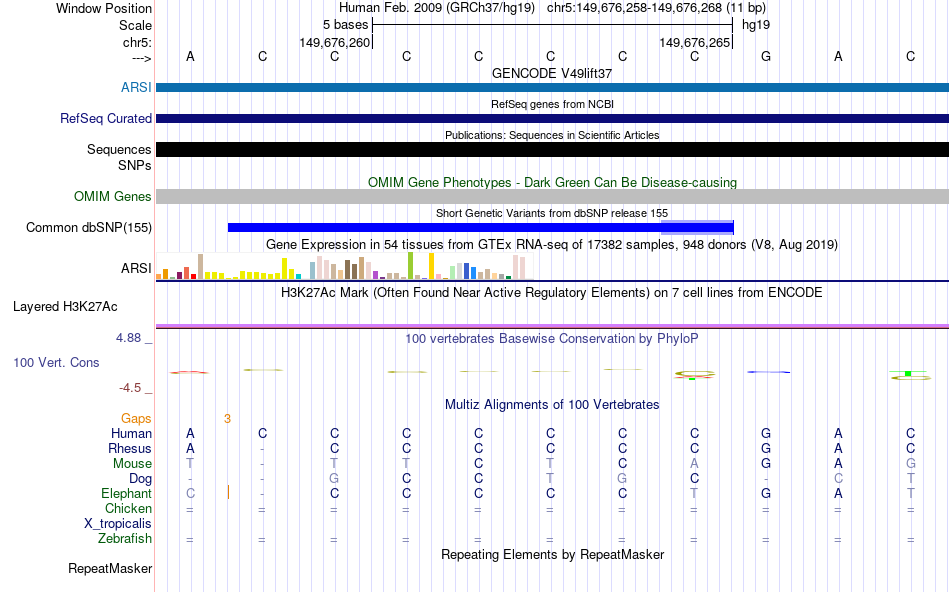Open the RefSeq Curated track label
Image resolution: width=950 pixels, height=592 pixels.
(x=105, y=118)
